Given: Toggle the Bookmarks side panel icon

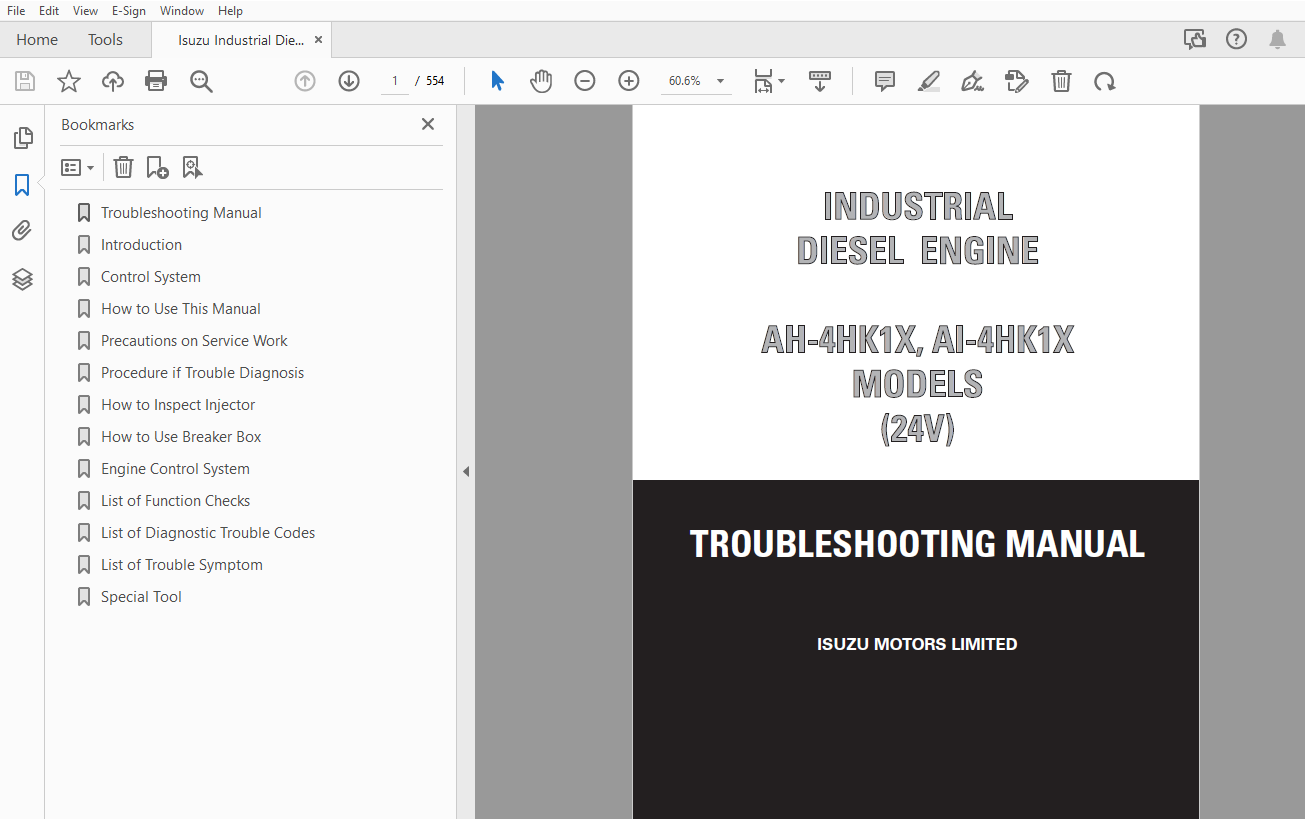Looking at the screenshot, I should (x=22, y=185).
